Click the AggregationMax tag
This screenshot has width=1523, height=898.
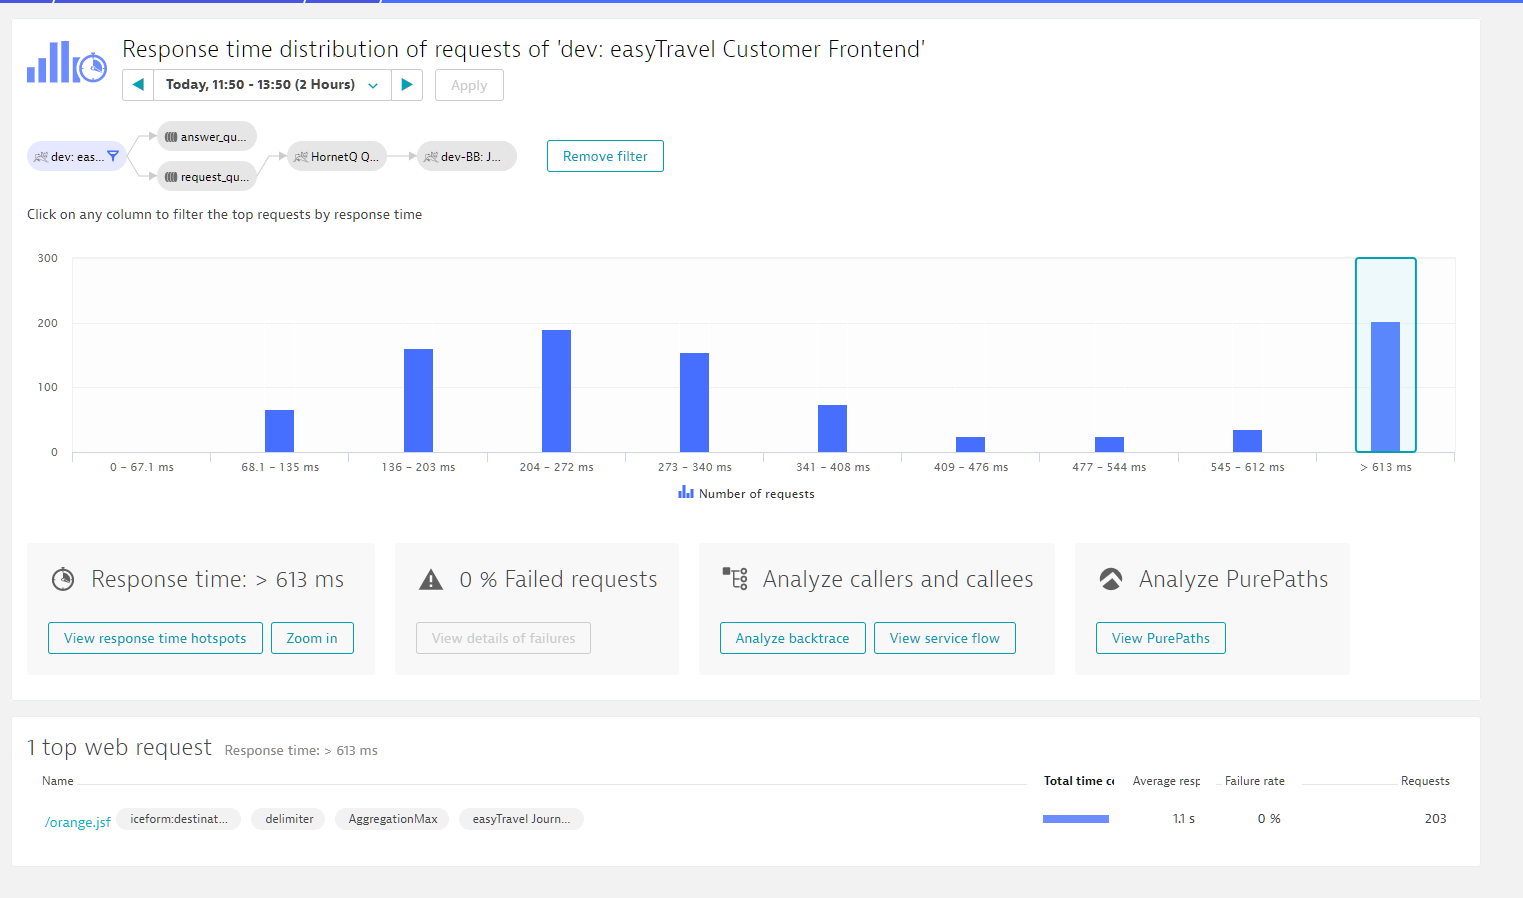[x=393, y=819]
